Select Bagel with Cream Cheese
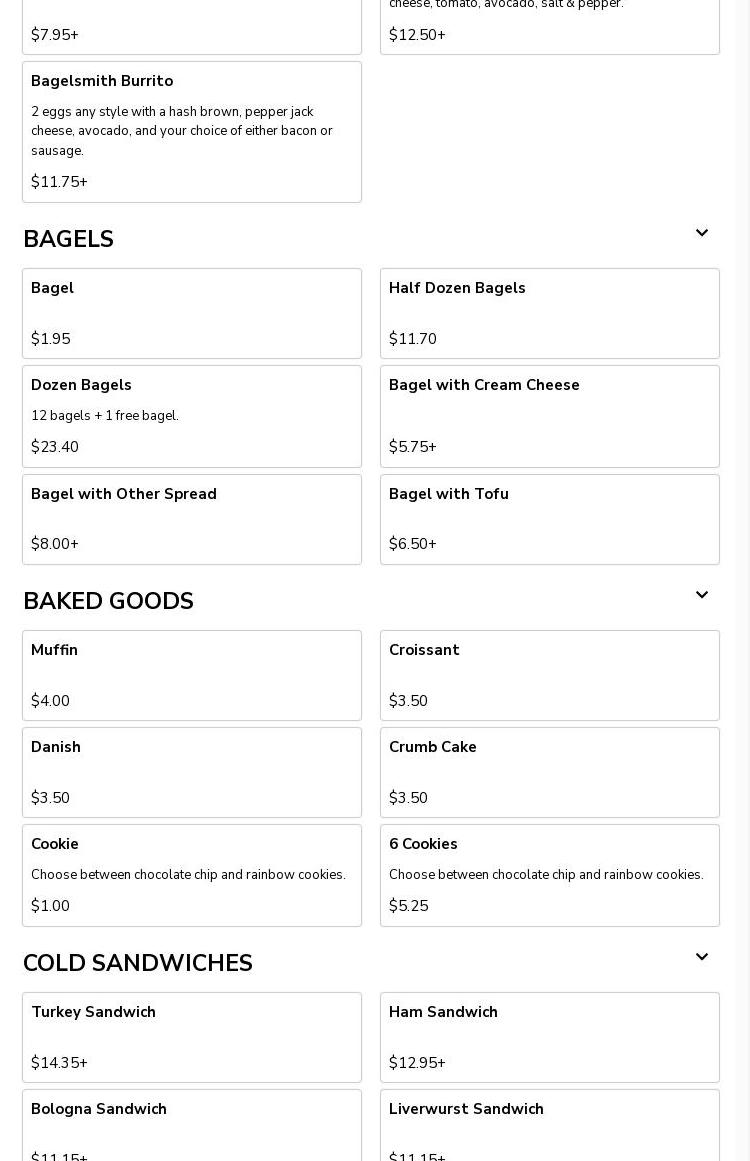 (x=549, y=416)
